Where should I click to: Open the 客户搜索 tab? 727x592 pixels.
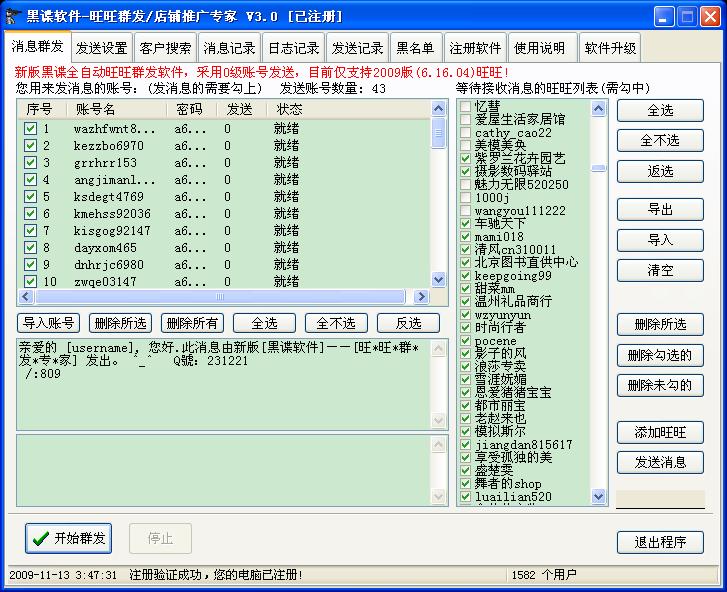(166, 48)
